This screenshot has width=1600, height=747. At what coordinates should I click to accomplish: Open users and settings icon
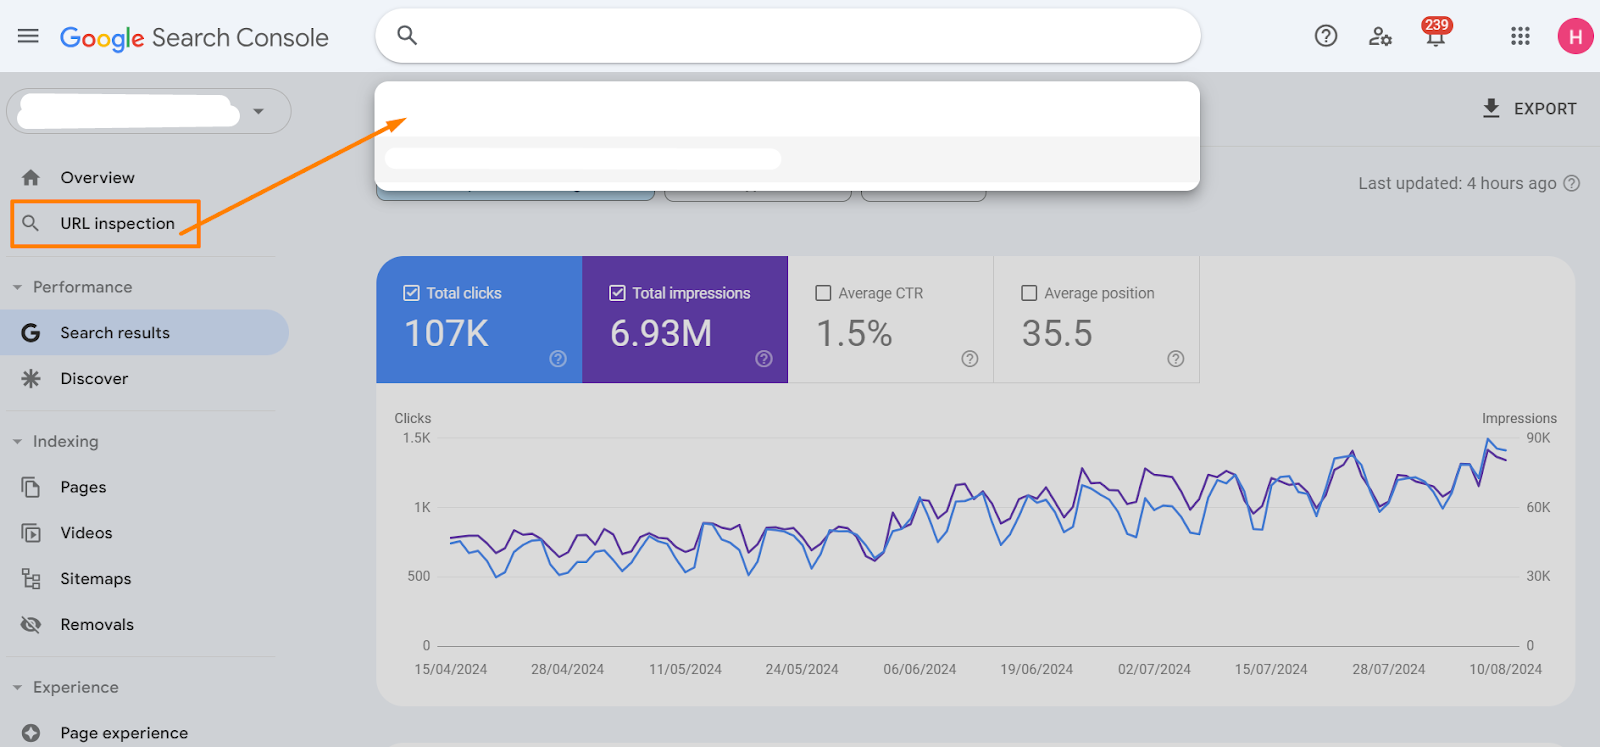[x=1380, y=37]
